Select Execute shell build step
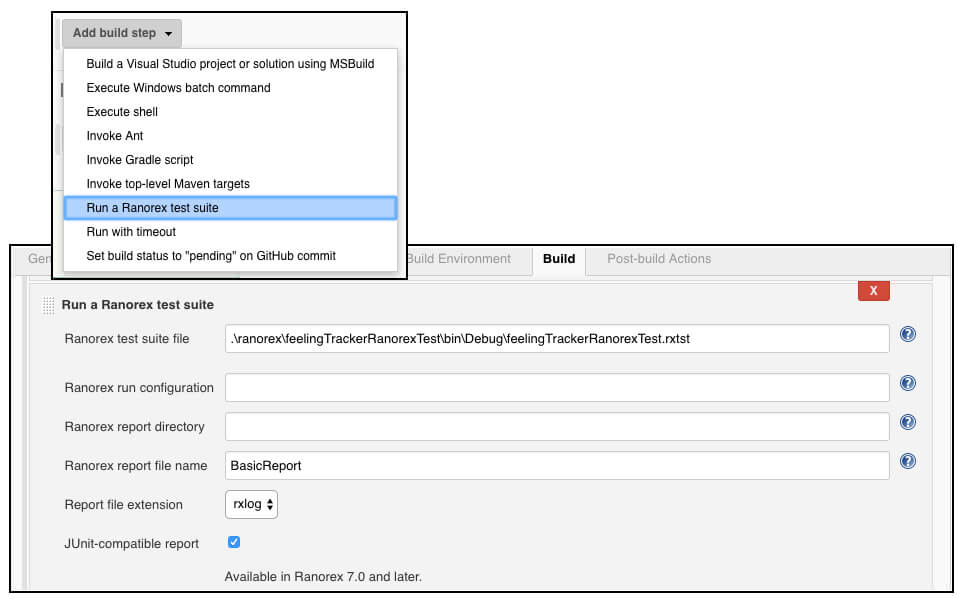The width and height of the screenshot is (964, 599). 230,112
